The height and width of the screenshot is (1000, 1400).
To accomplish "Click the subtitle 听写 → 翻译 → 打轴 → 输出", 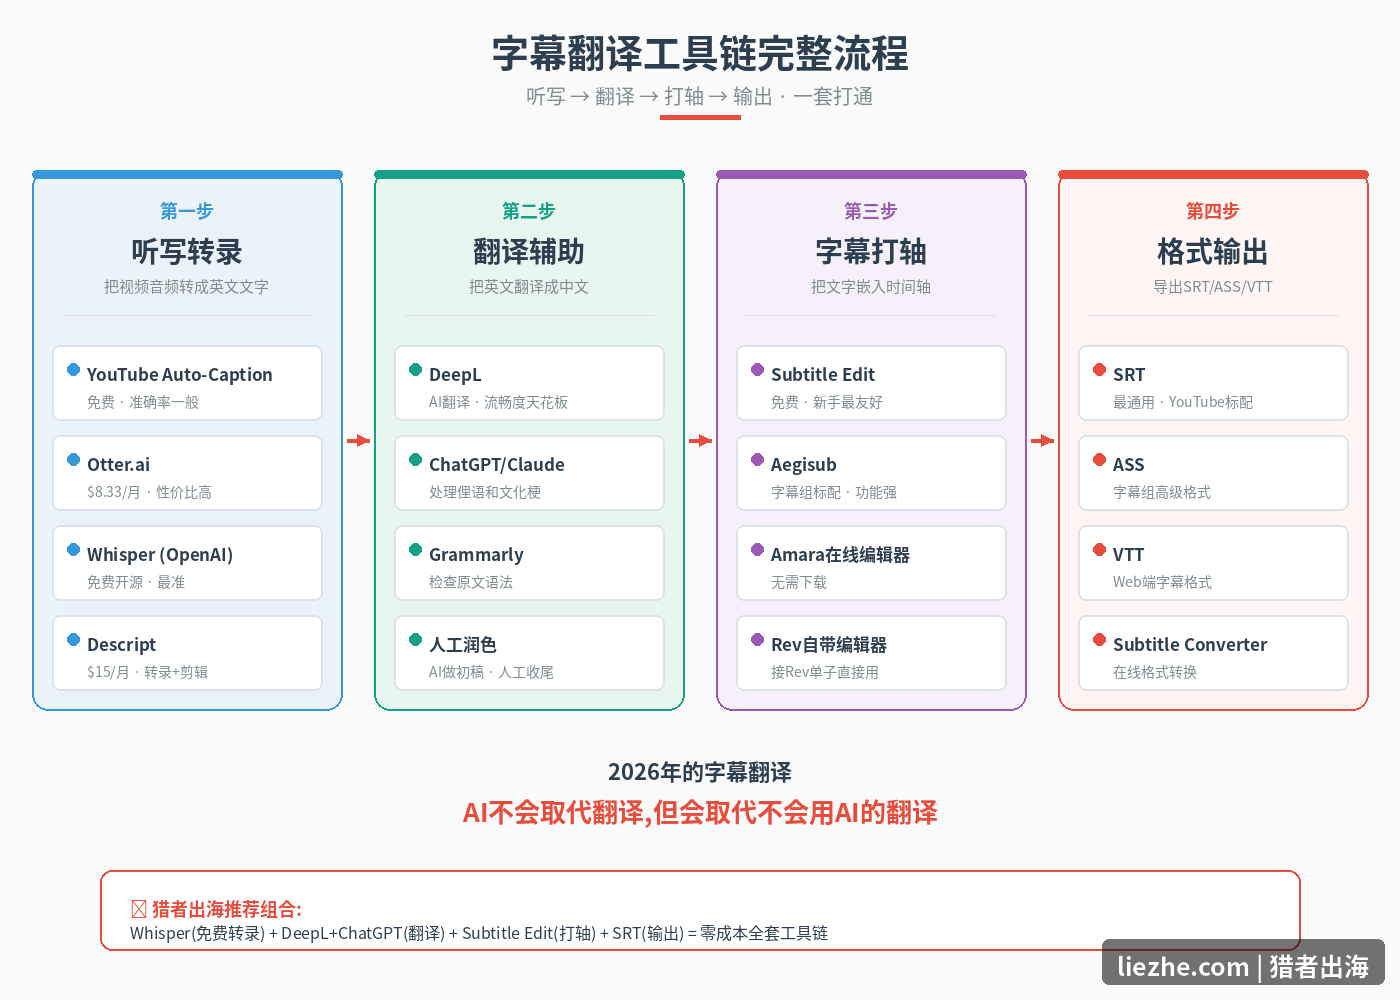I will point(649,96).
